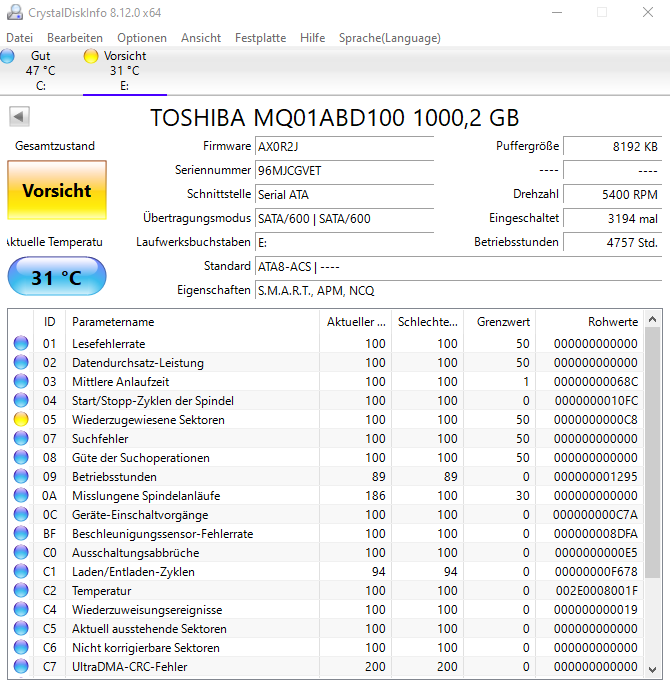Click the scroll up arrow of SMART list
Screen dimensions: 670x686
652,319
